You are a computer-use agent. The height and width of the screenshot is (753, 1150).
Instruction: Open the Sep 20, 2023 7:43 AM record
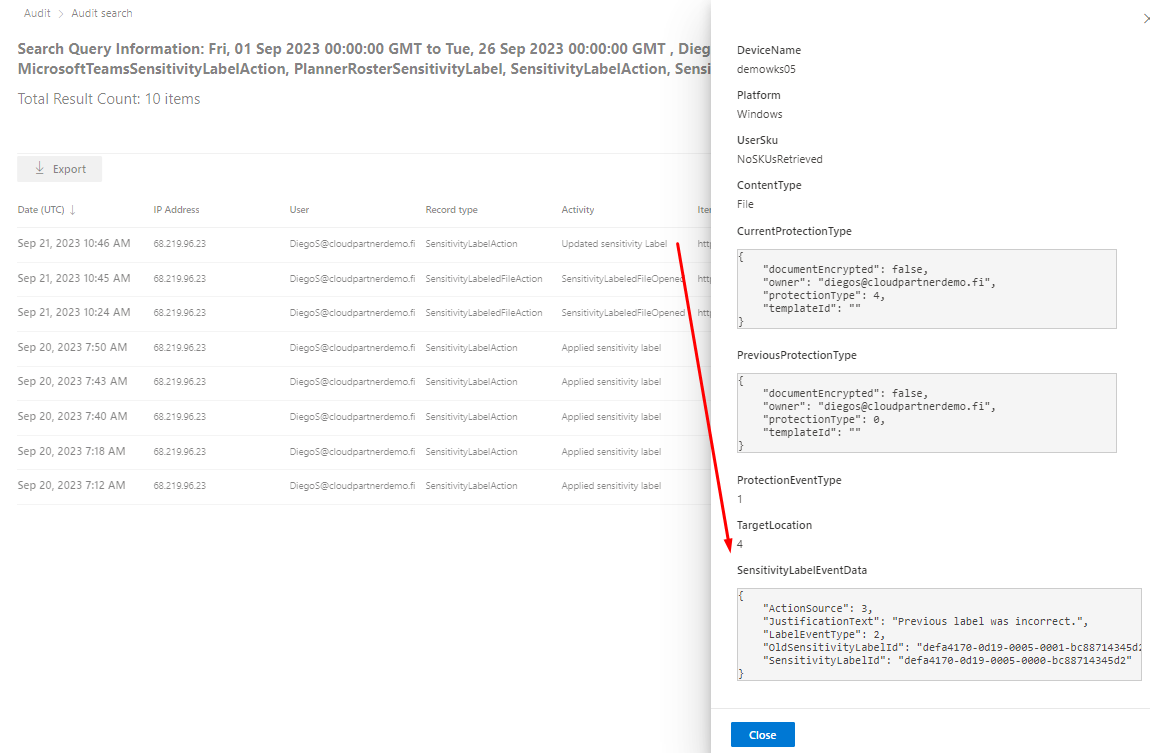click(x=72, y=382)
